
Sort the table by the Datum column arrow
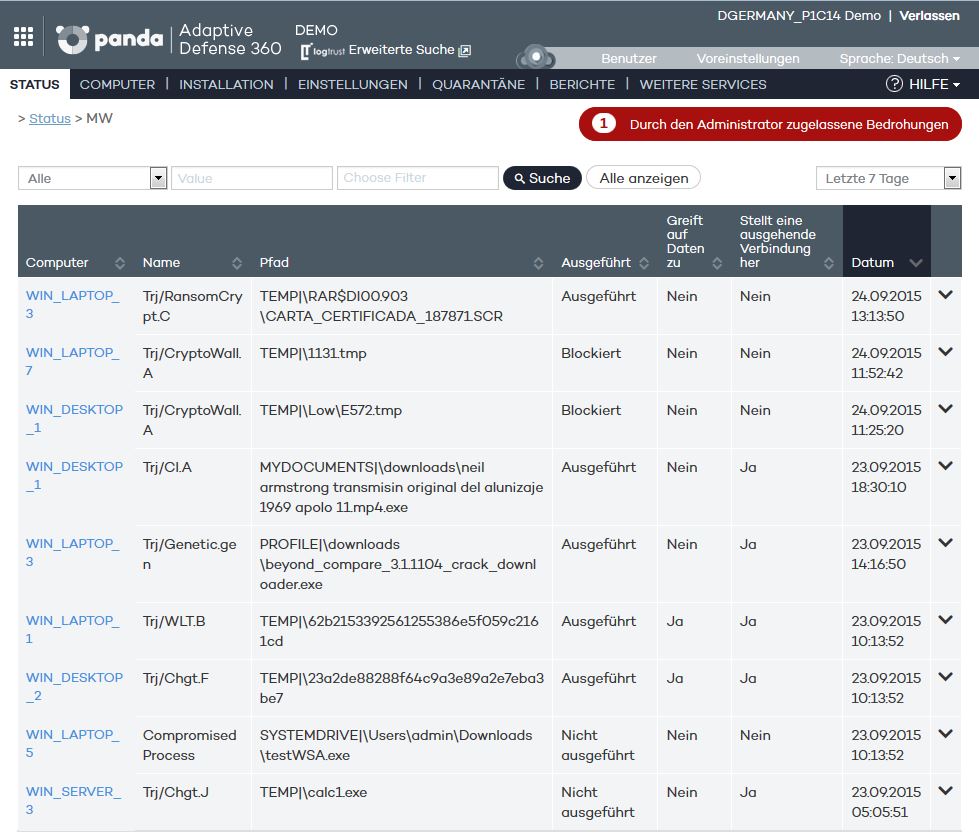(916, 263)
